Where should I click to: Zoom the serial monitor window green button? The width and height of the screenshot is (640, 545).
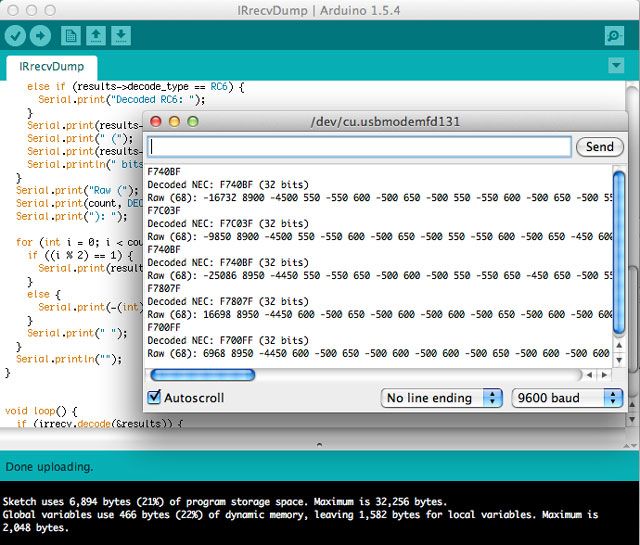click(193, 121)
